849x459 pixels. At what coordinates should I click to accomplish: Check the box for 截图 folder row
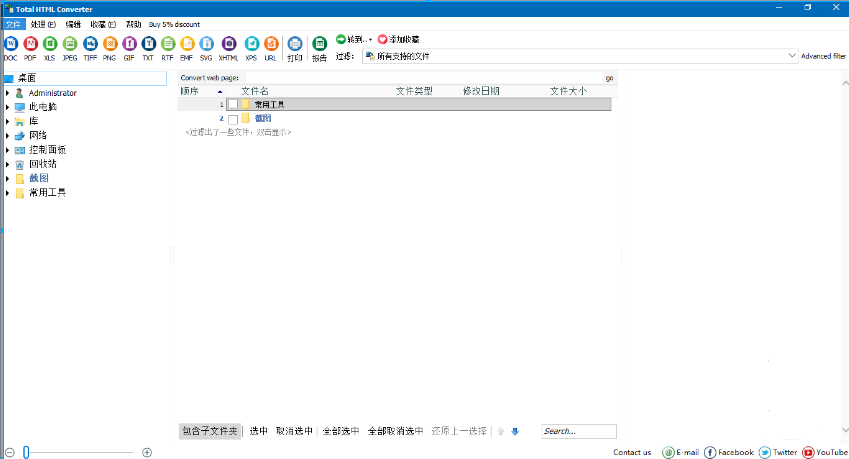233,119
